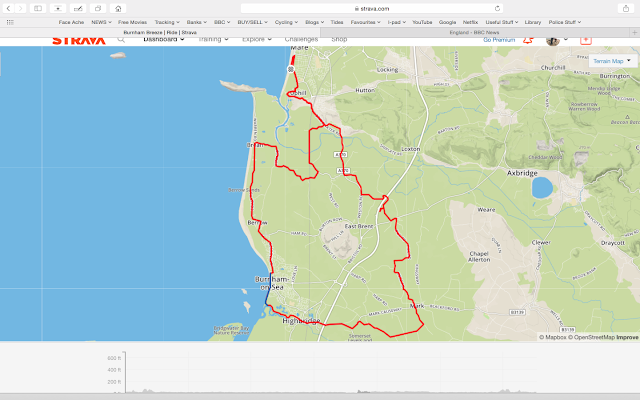Open the Face Ache bookmark
The image size is (640, 400).
71,22
